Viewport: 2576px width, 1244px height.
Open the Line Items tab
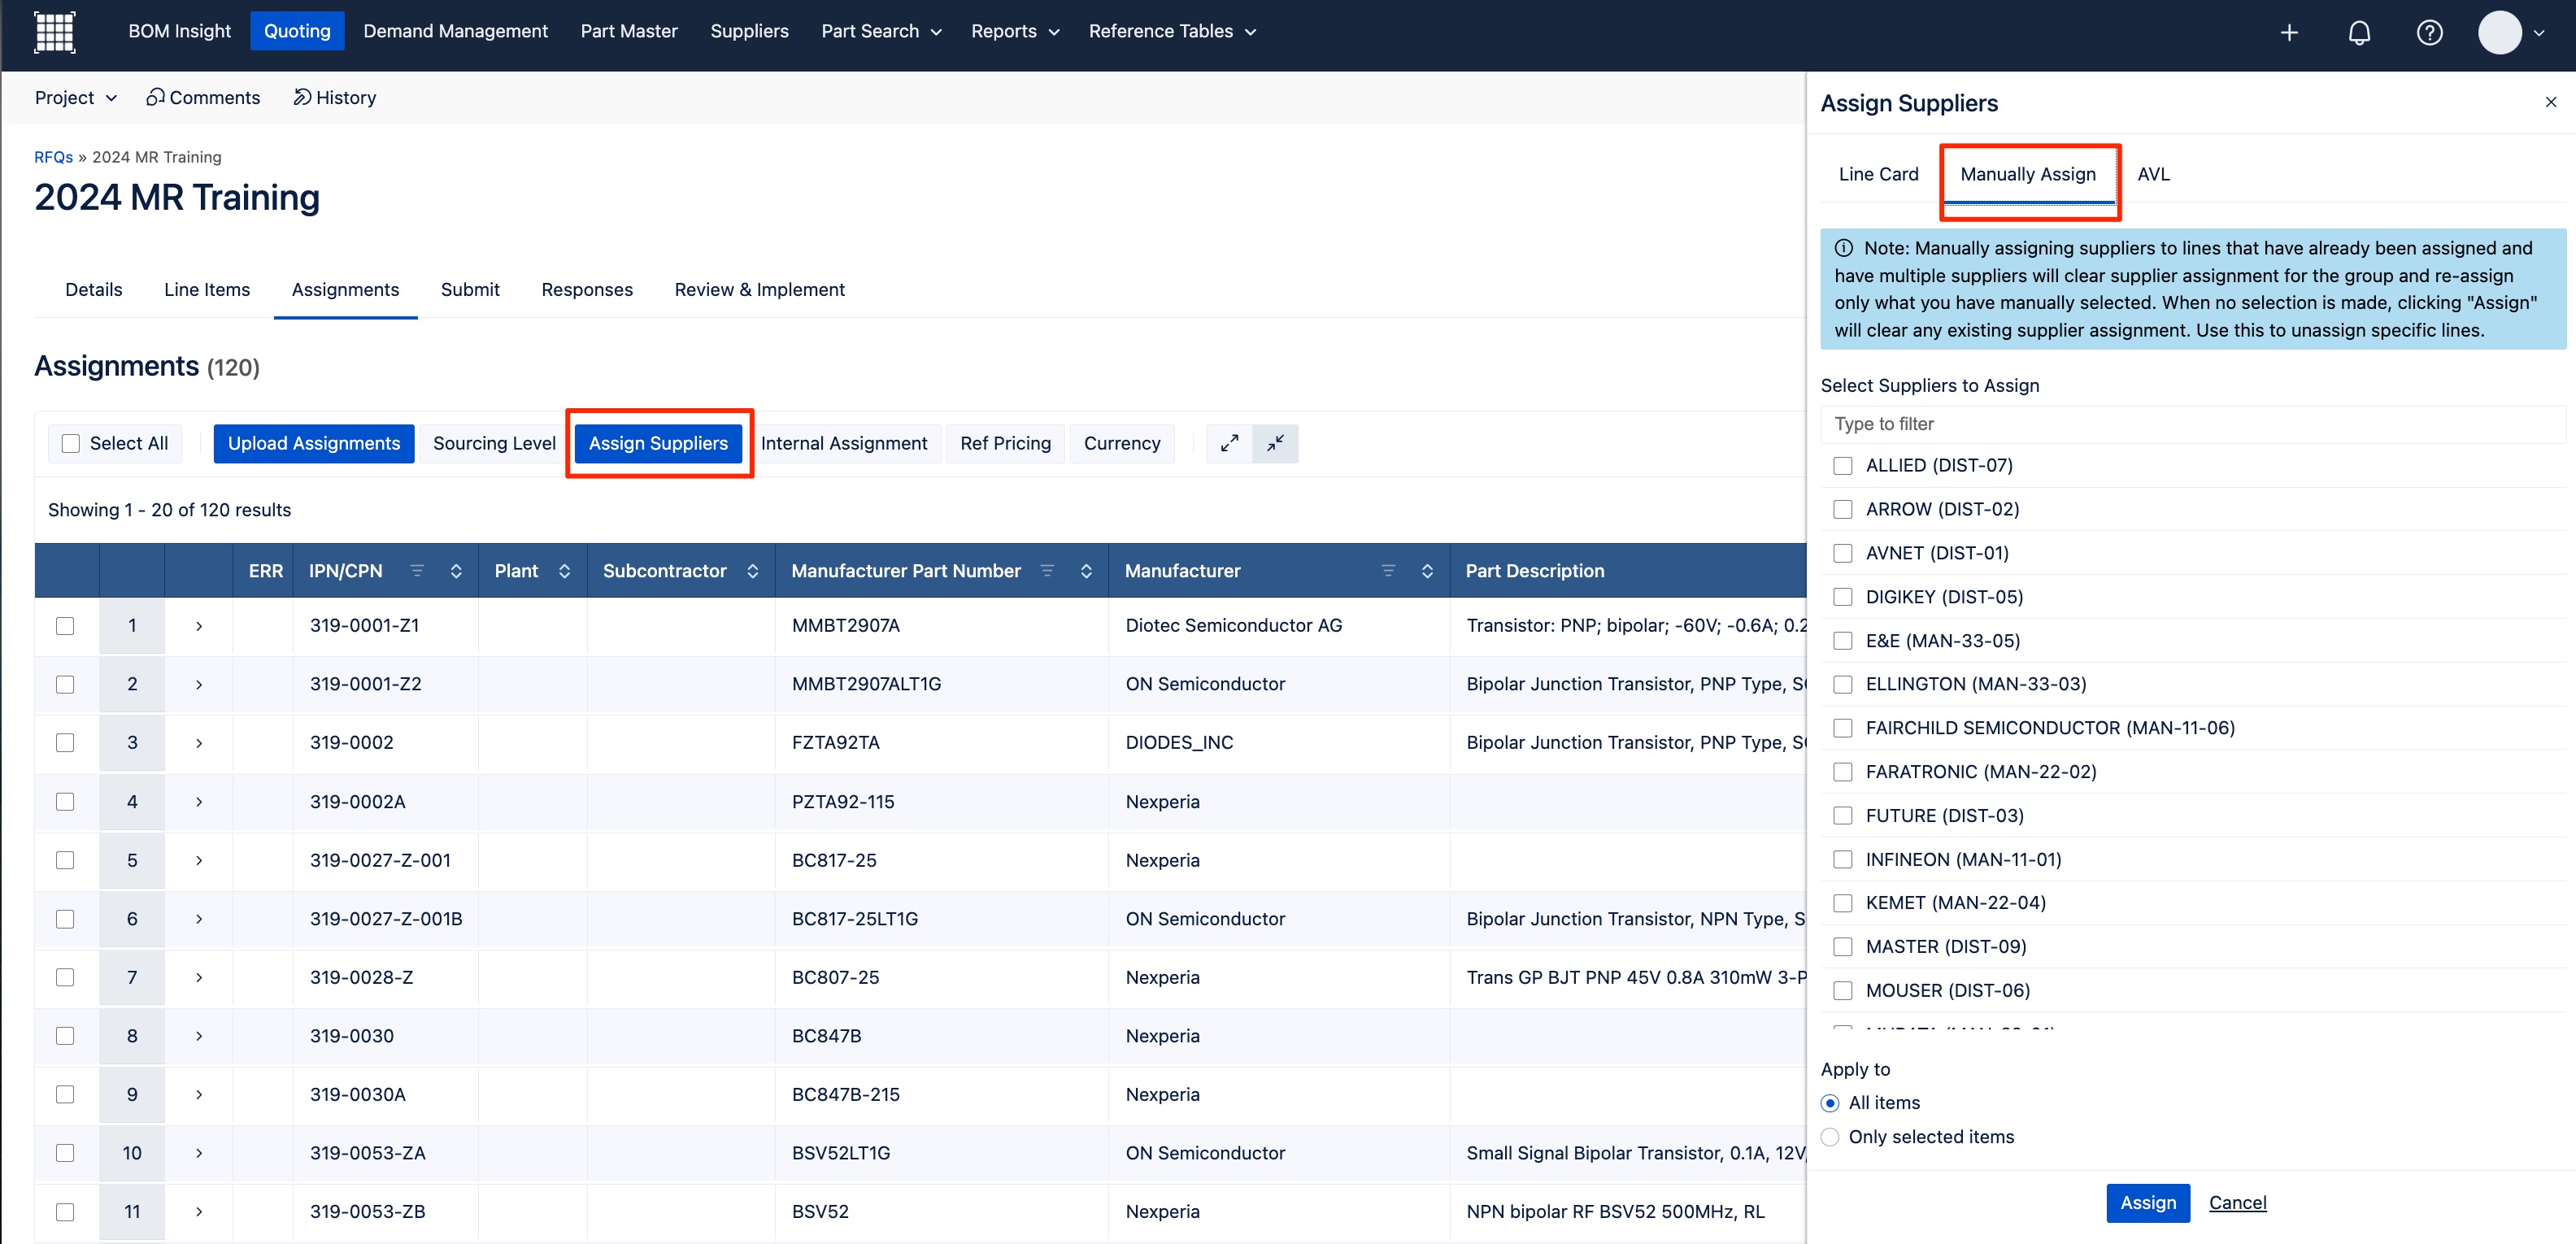tap(207, 289)
